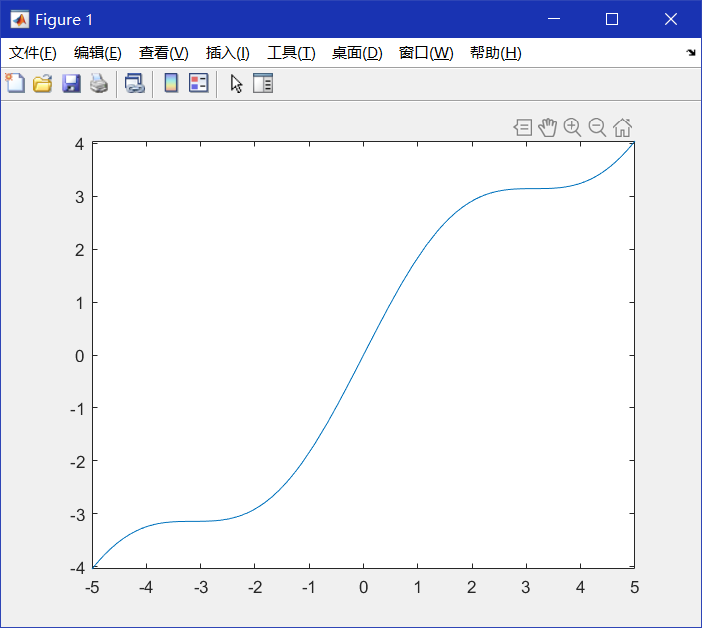
Task: Click the y-axis tick label -2
Action: [77, 462]
